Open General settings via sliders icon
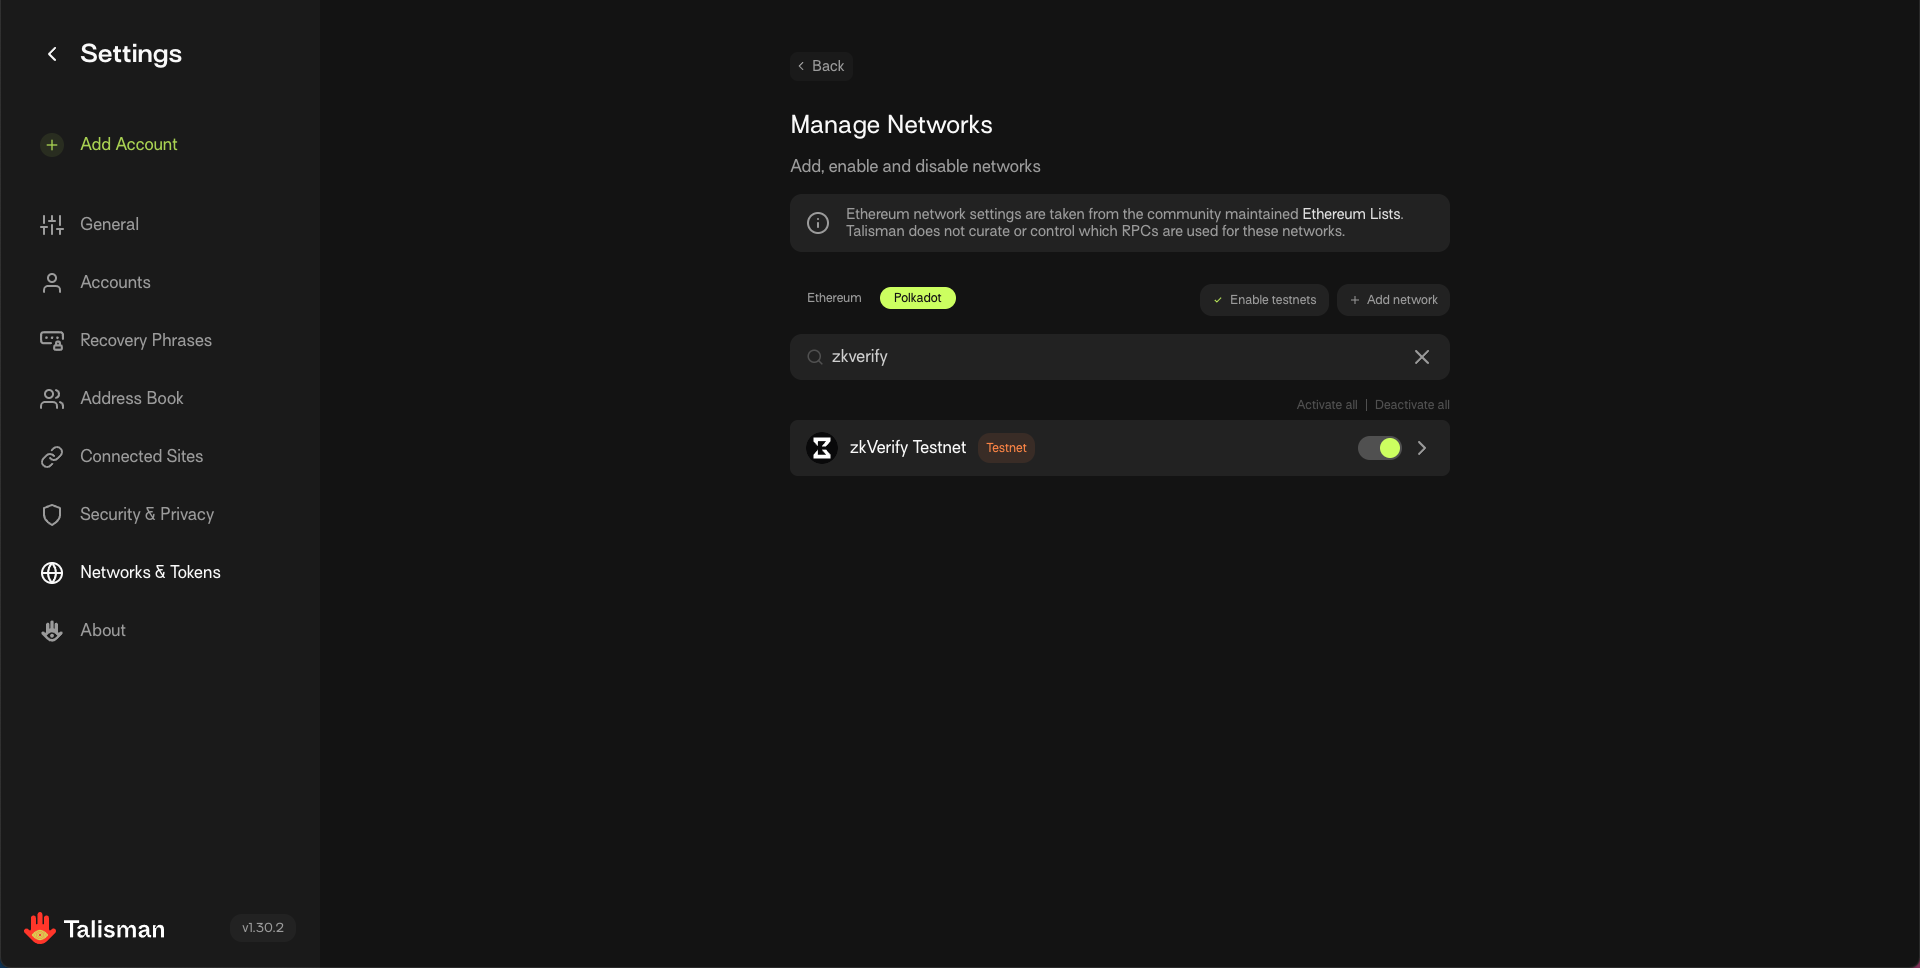The image size is (1920, 968). [x=52, y=225]
